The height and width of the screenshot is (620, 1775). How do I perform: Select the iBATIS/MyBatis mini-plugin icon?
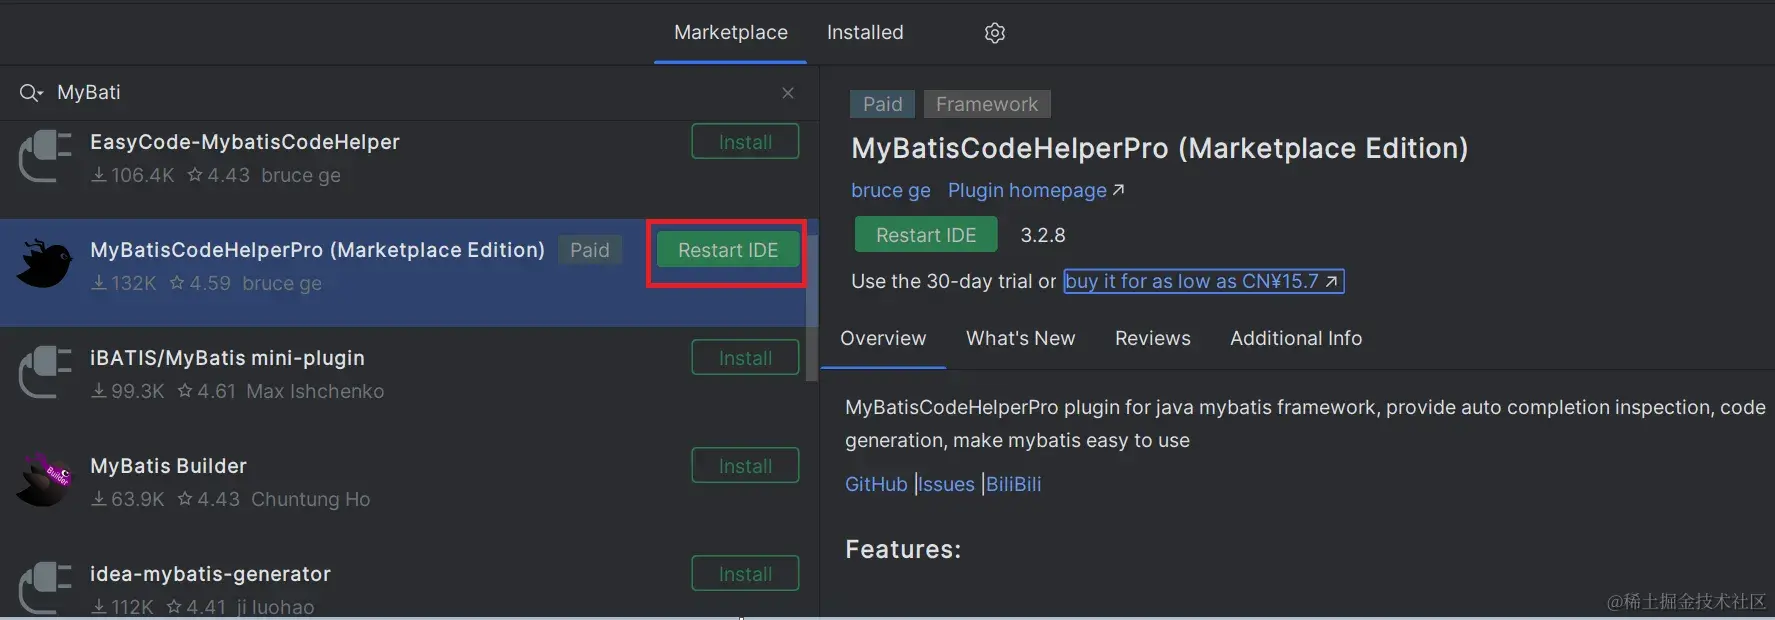(x=45, y=373)
